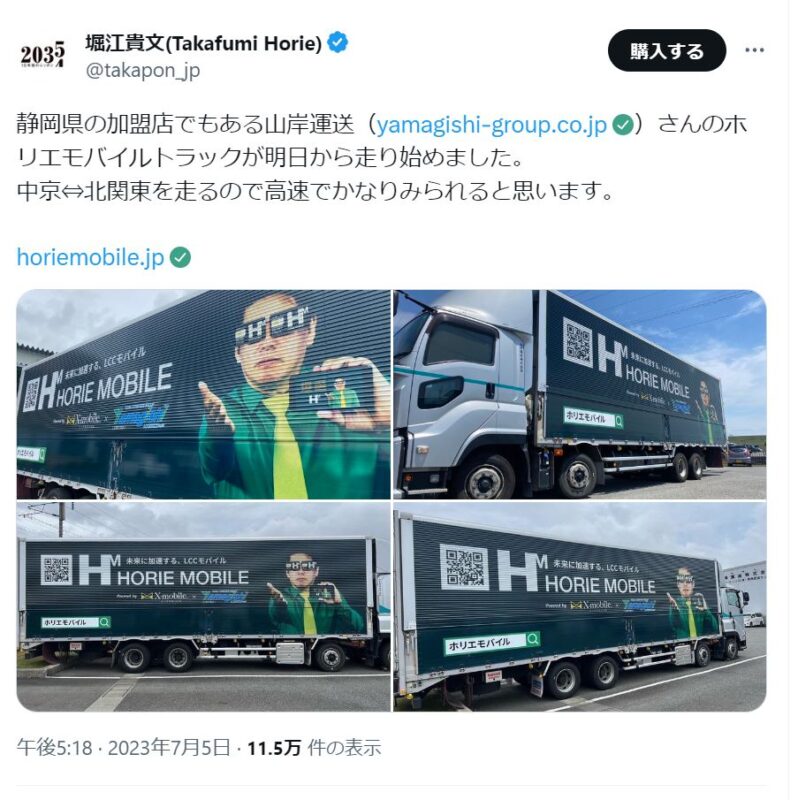Open top-right photo of silver truck cab
The image size is (798, 800).
(580, 394)
